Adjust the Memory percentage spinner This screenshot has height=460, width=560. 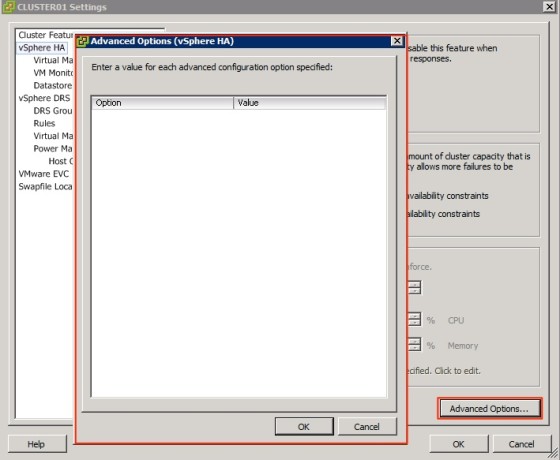click(x=414, y=344)
